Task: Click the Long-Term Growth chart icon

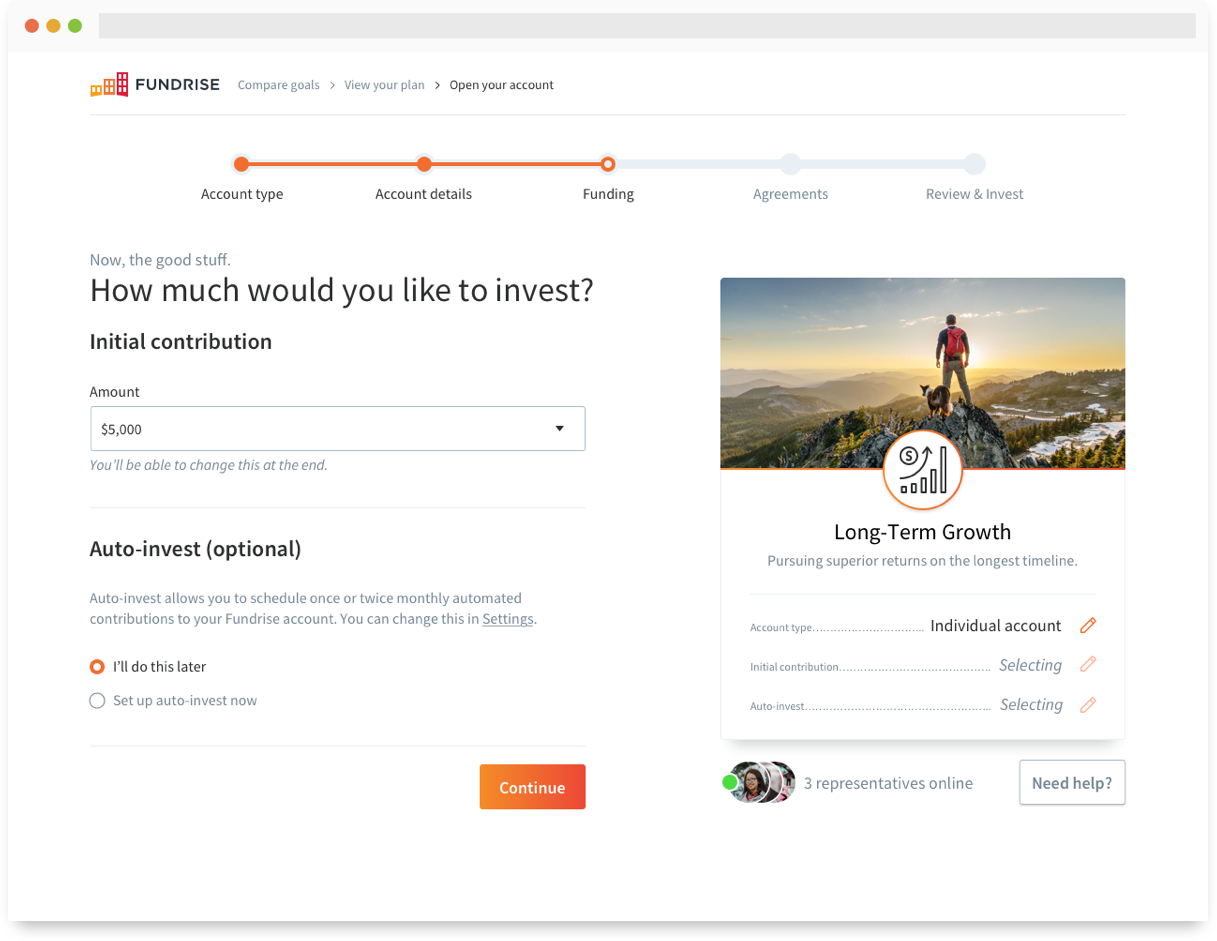Action: pyautogui.click(x=922, y=470)
